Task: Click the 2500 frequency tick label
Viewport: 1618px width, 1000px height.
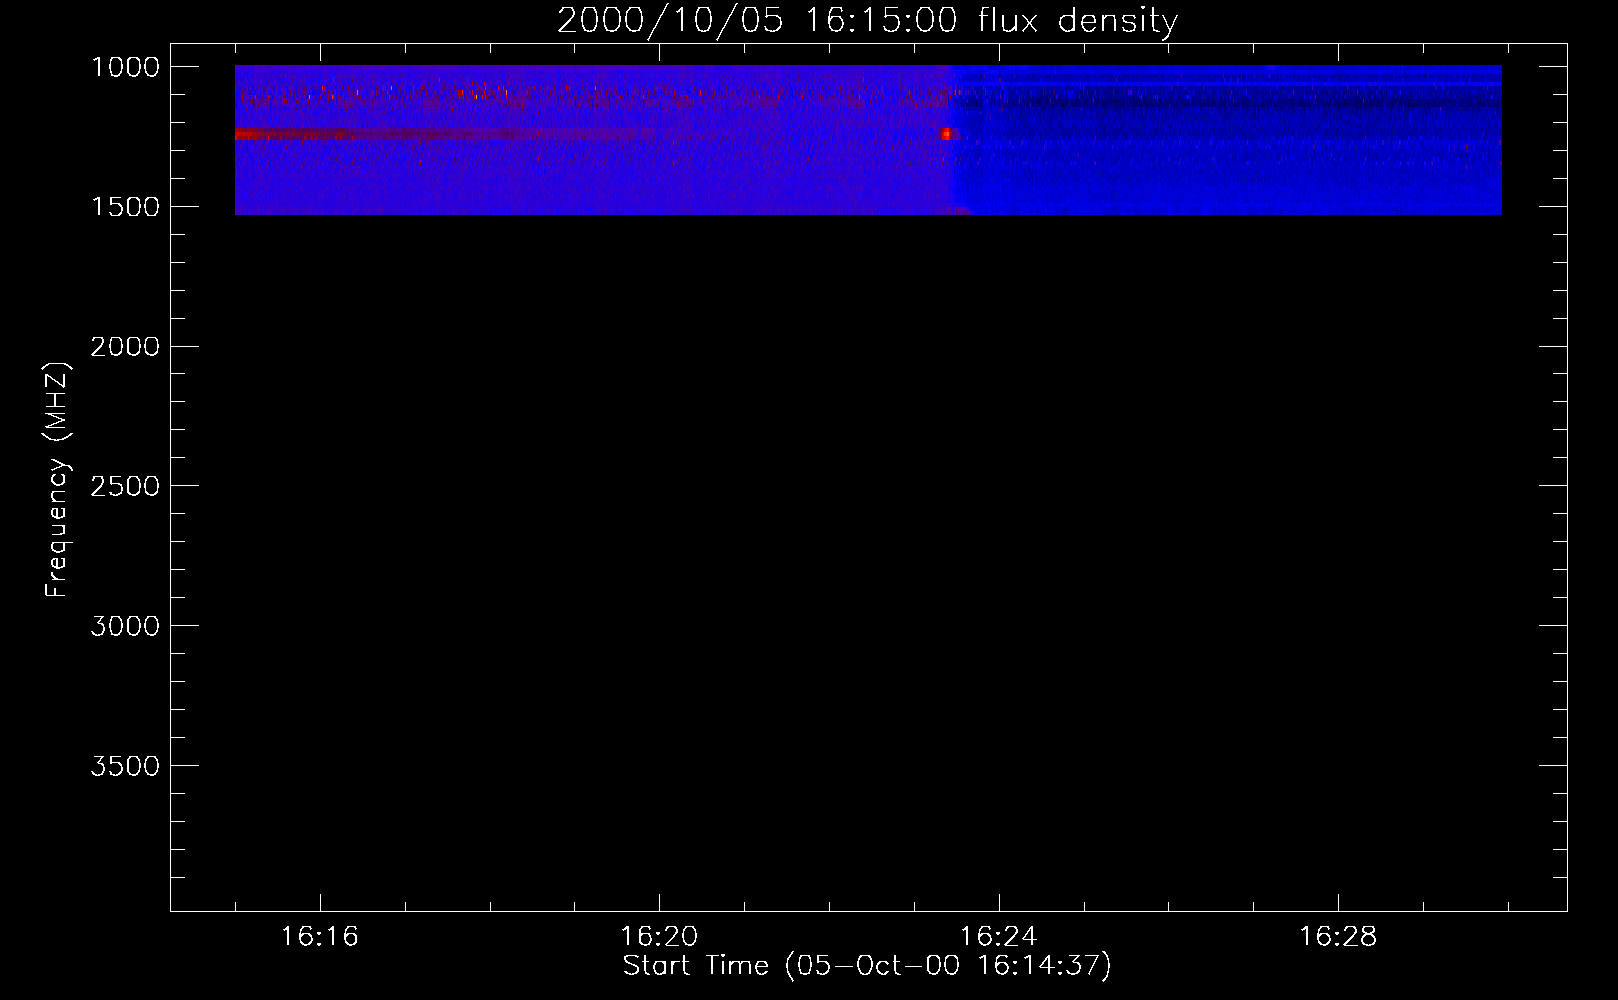Action: tap(125, 486)
